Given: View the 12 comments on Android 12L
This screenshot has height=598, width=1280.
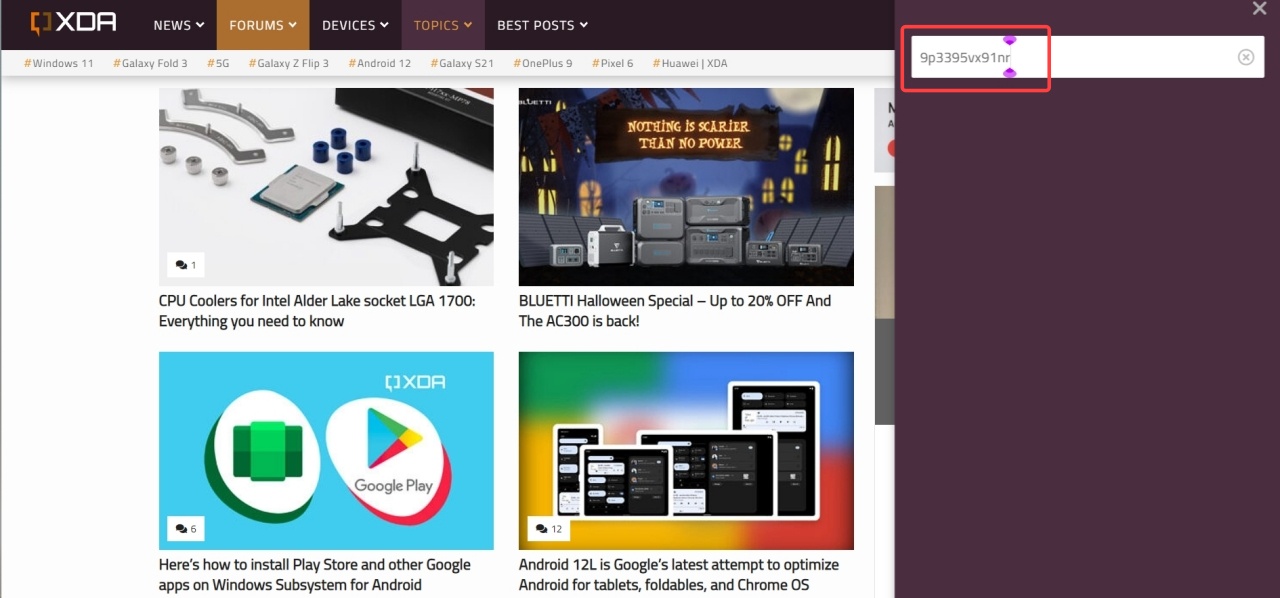Looking at the screenshot, I should pyautogui.click(x=549, y=528).
